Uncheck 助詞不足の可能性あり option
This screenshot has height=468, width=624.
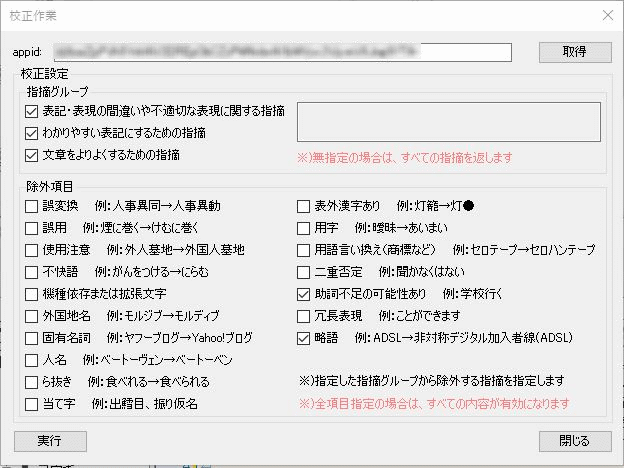(x=303, y=294)
